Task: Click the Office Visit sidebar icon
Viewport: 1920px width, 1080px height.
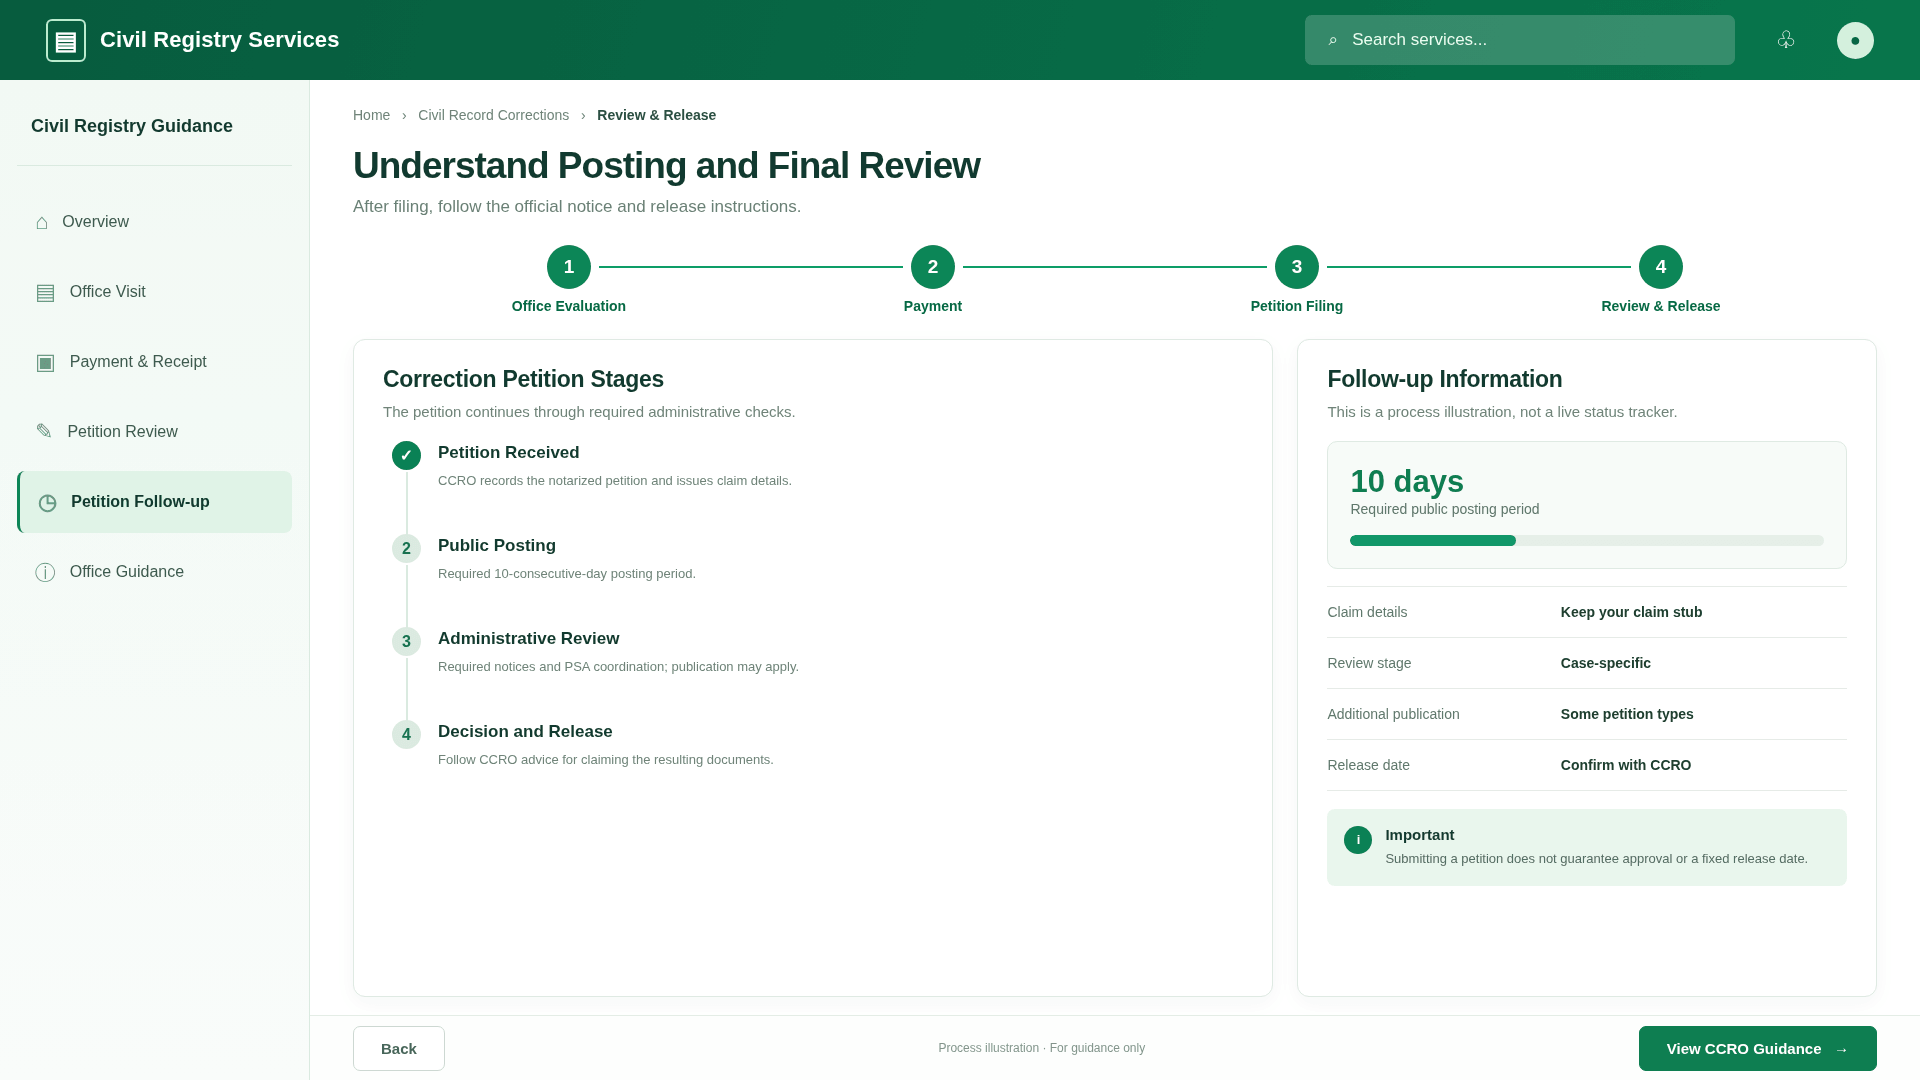Action: (45, 292)
